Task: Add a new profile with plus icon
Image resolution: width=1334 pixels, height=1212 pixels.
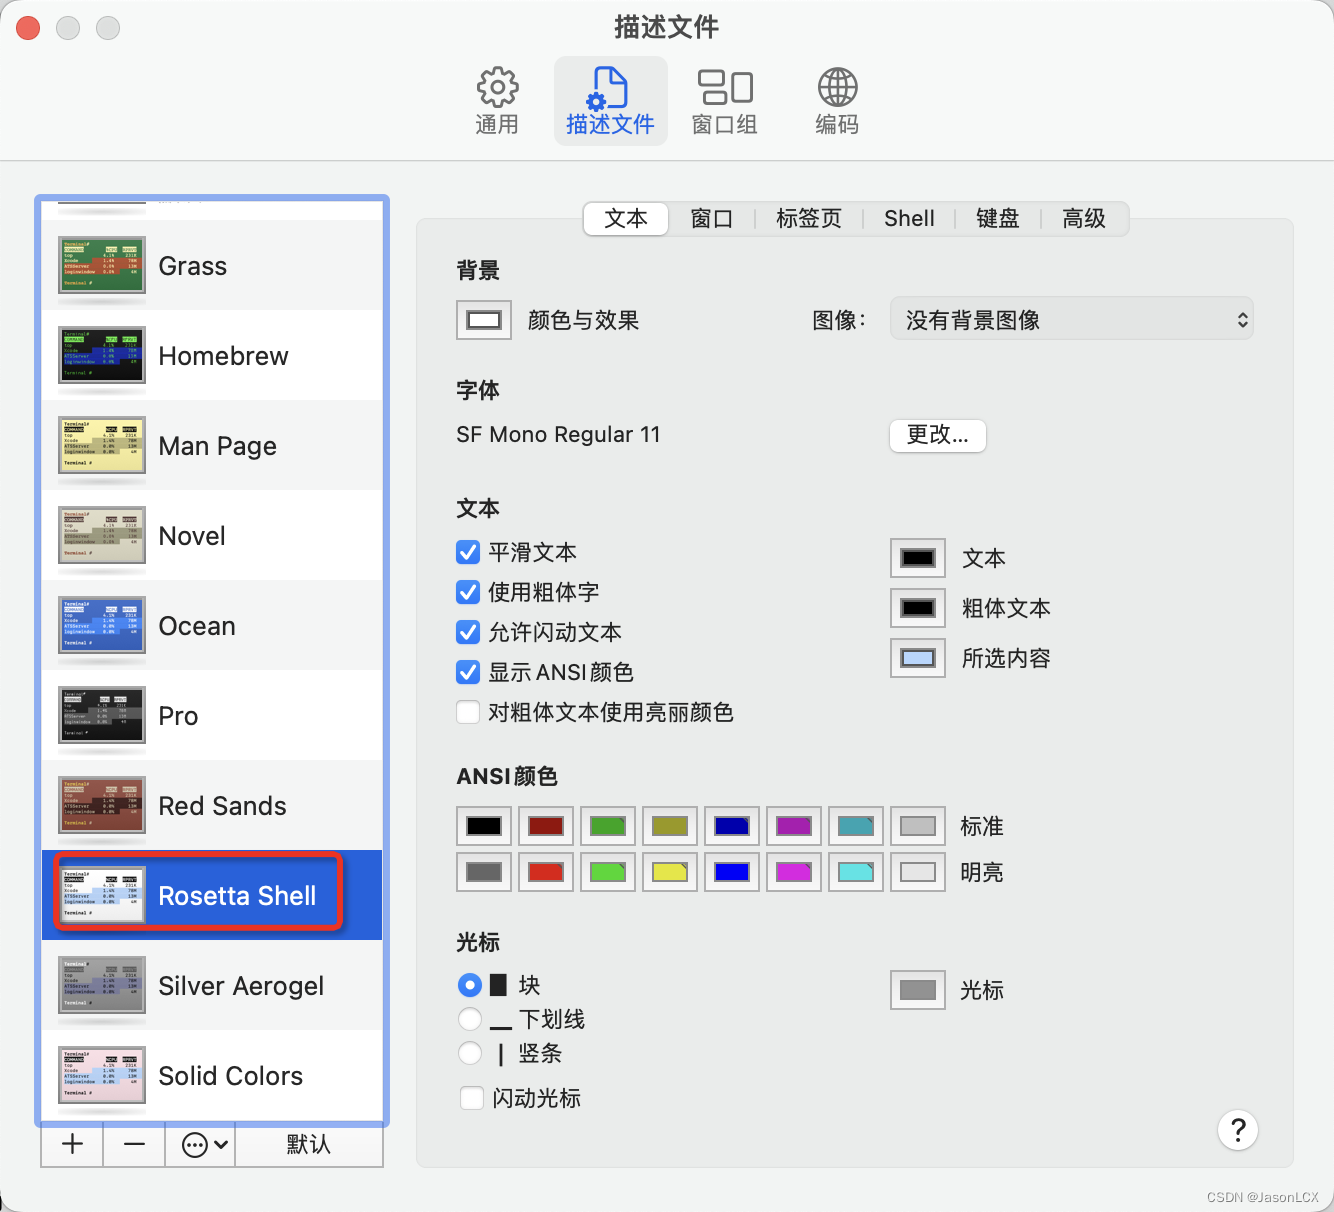Action: pyautogui.click(x=70, y=1144)
